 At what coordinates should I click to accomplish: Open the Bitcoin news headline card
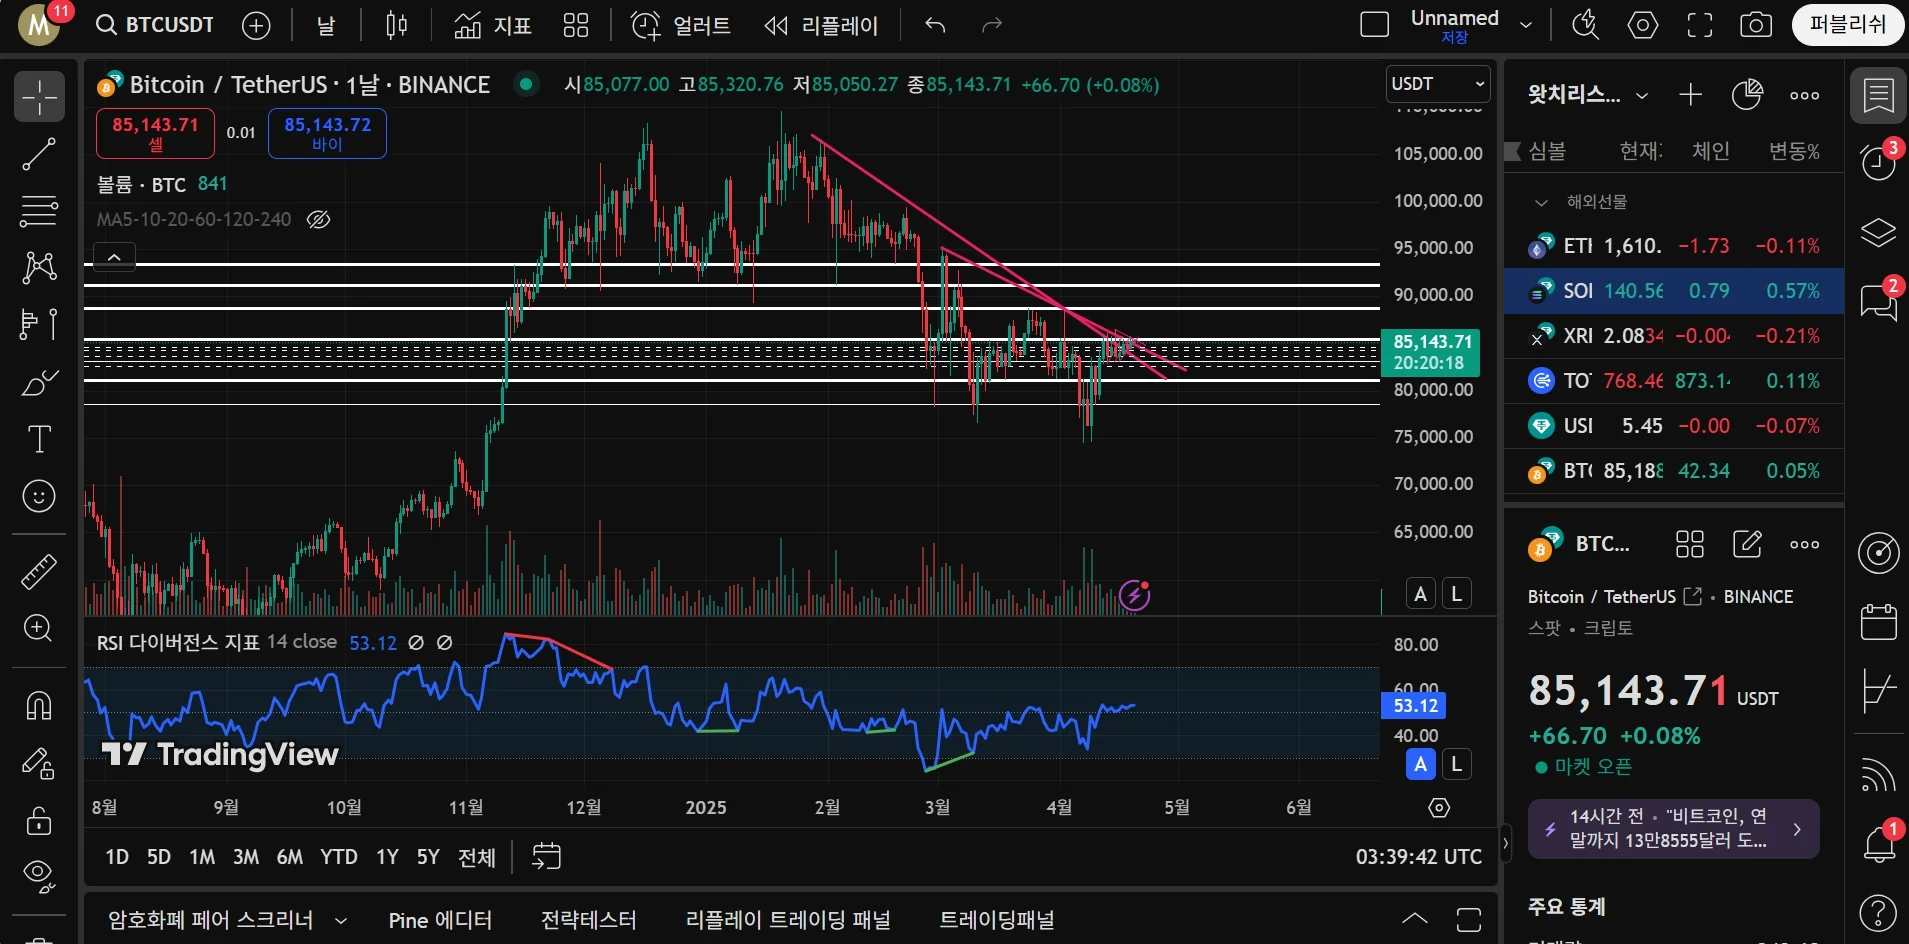click(1674, 829)
